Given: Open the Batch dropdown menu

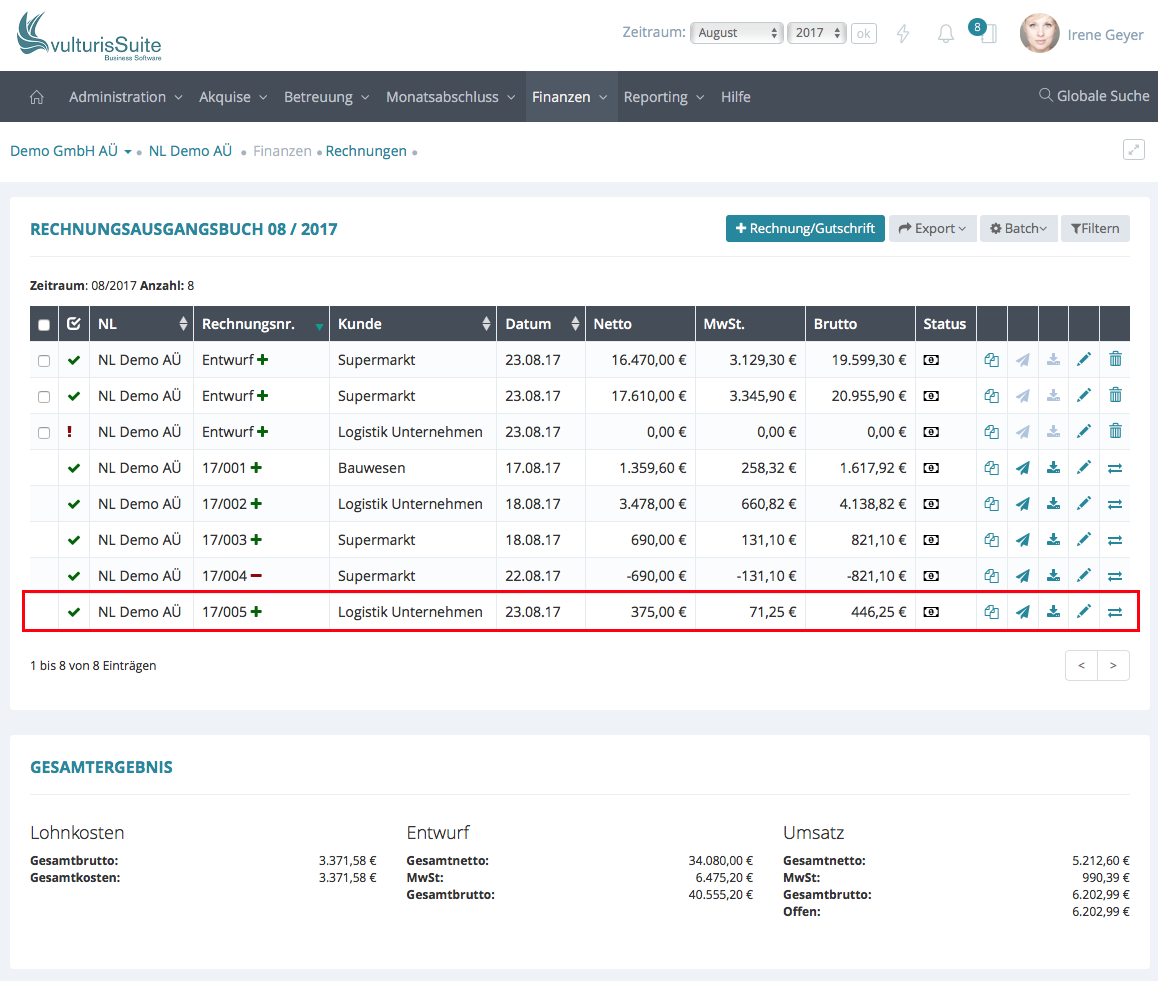Looking at the screenshot, I should tap(1017, 229).
